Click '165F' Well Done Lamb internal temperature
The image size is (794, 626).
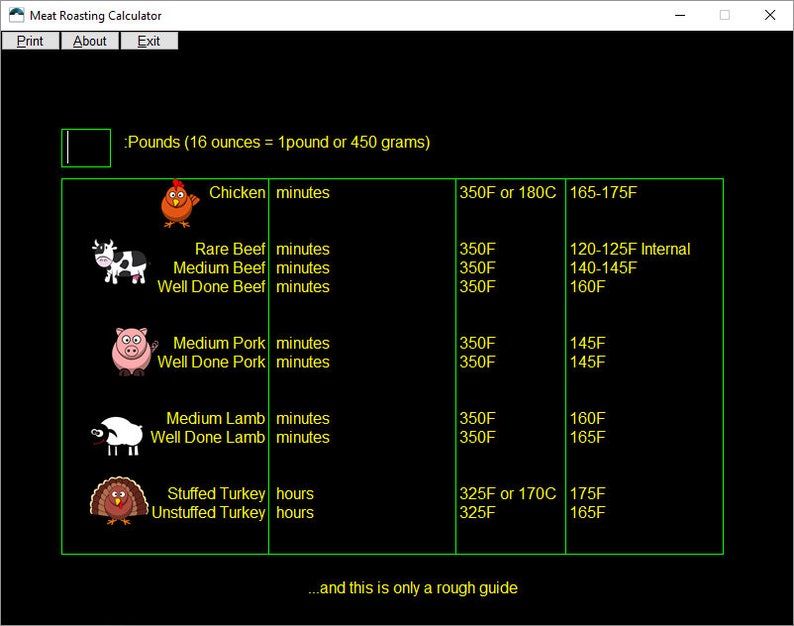coord(588,437)
